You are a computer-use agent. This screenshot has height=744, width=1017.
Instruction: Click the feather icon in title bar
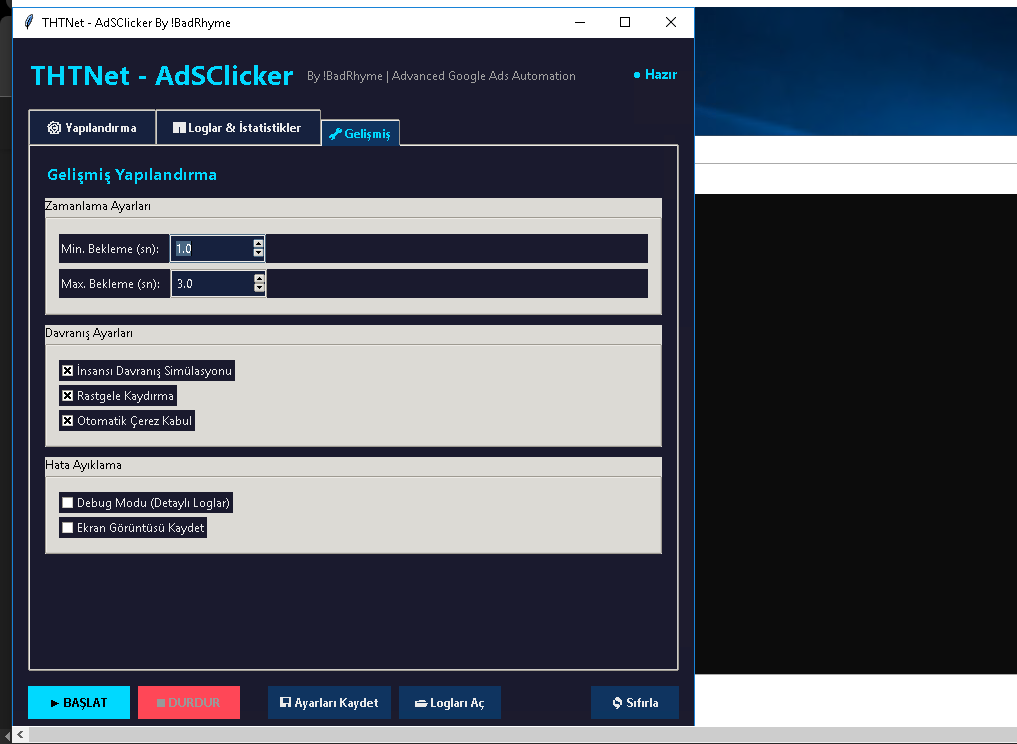click(x=29, y=22)
